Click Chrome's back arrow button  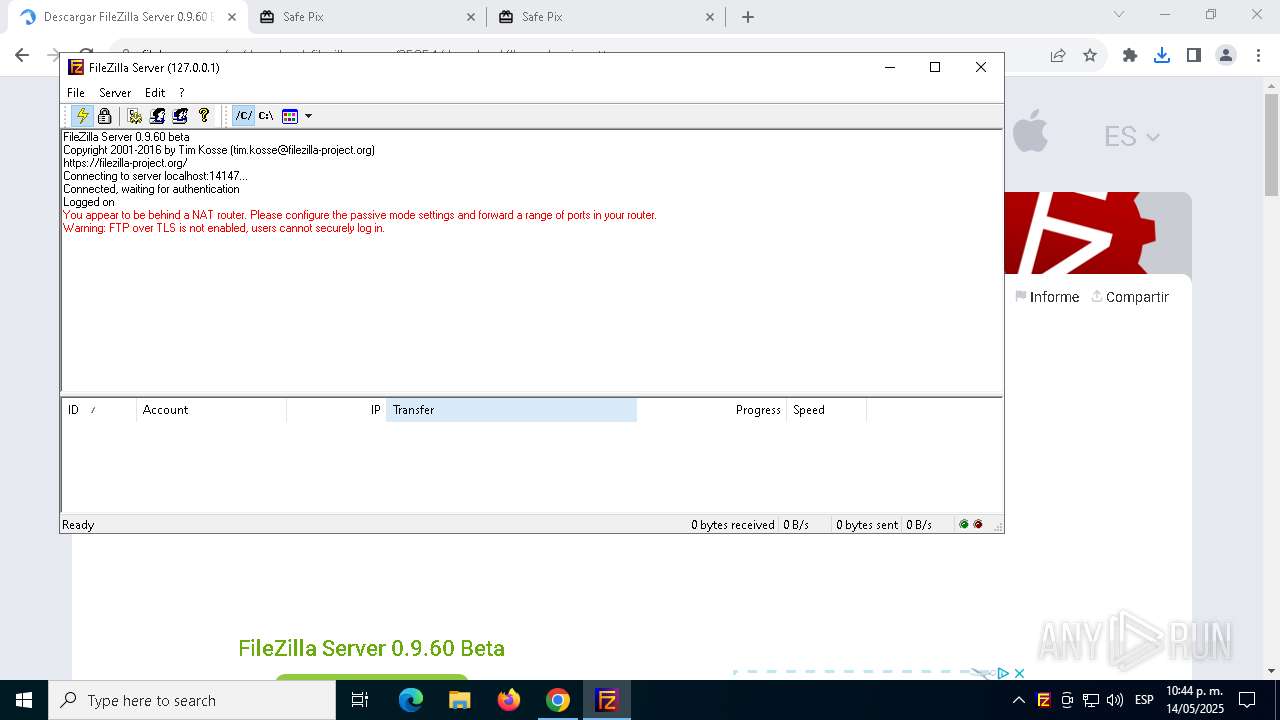(x=22, y=55)
